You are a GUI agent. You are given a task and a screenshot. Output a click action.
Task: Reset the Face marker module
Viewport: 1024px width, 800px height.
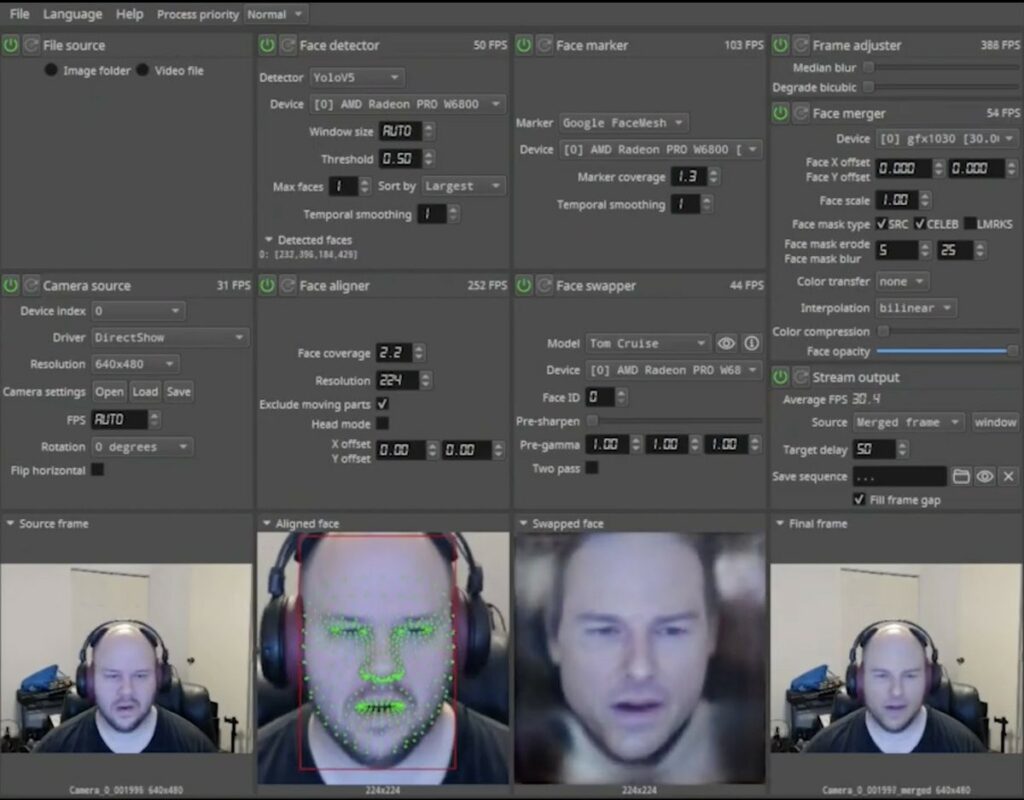pyautogui.click(x=544, y=45)
